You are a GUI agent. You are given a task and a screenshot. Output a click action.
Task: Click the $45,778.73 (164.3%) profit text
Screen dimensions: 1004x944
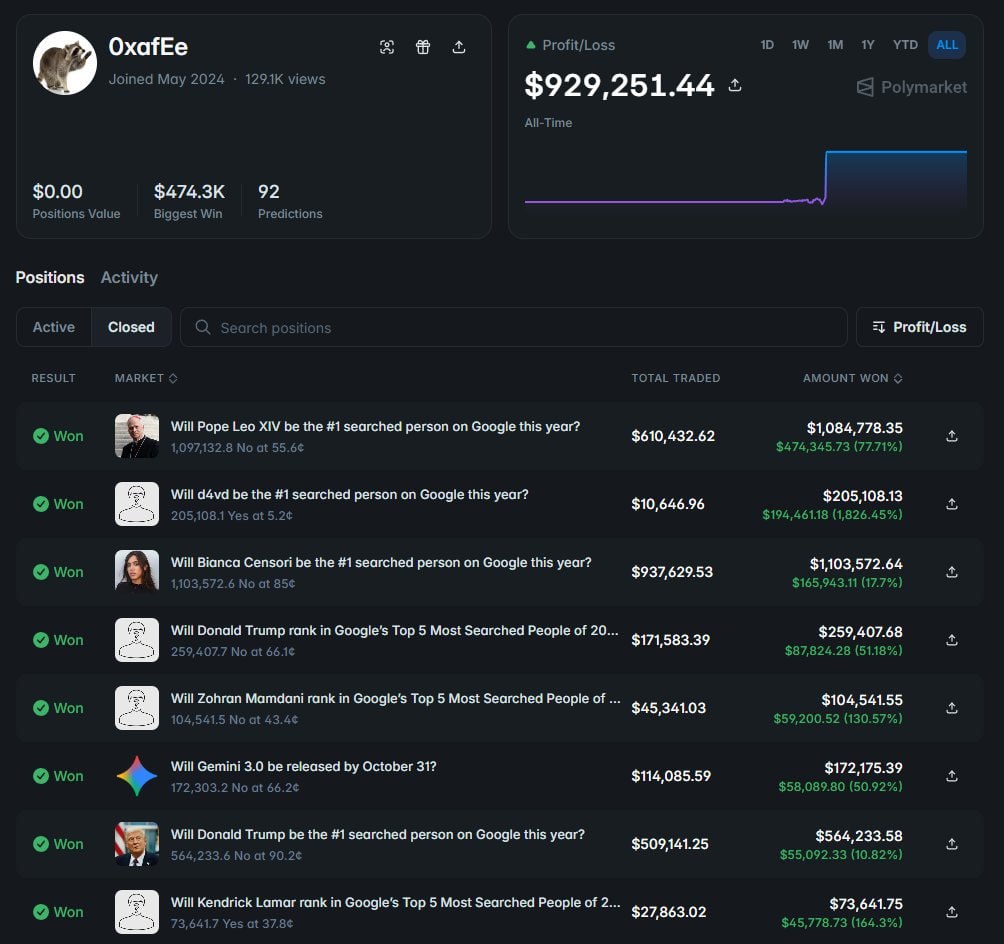click(x=841, y=922)
